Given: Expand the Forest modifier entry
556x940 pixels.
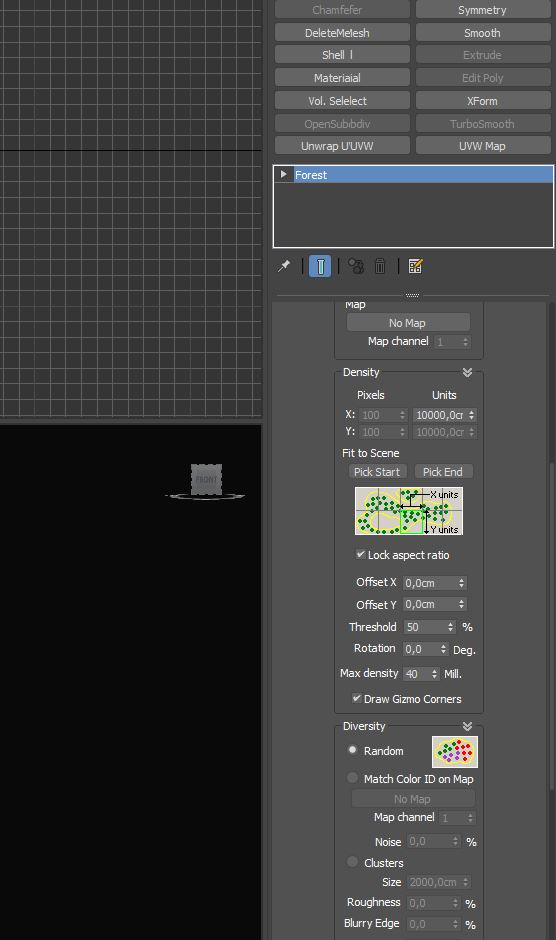Looking at the screenshot, I should click(x=284, y=174).
